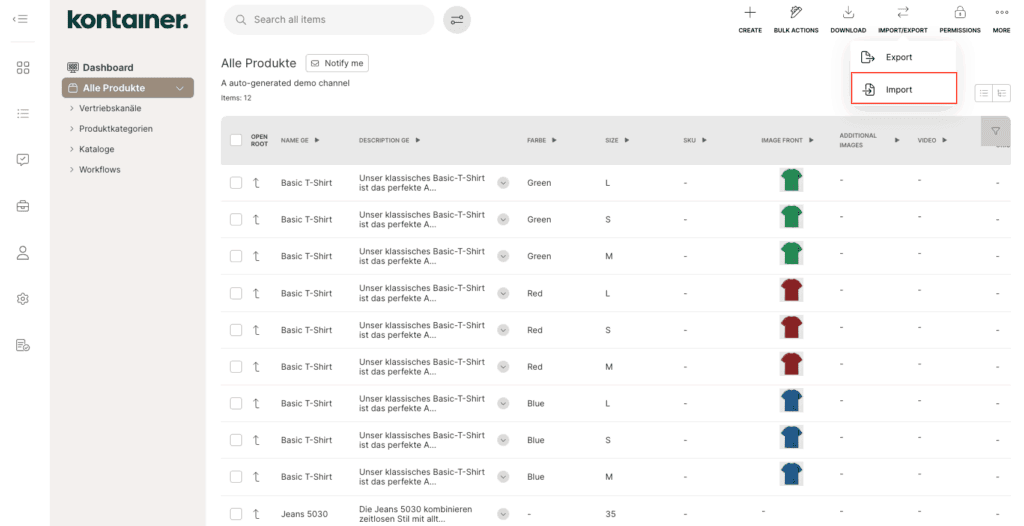Expand description of first Basic T-Shirt

click(x=503, y=183)
